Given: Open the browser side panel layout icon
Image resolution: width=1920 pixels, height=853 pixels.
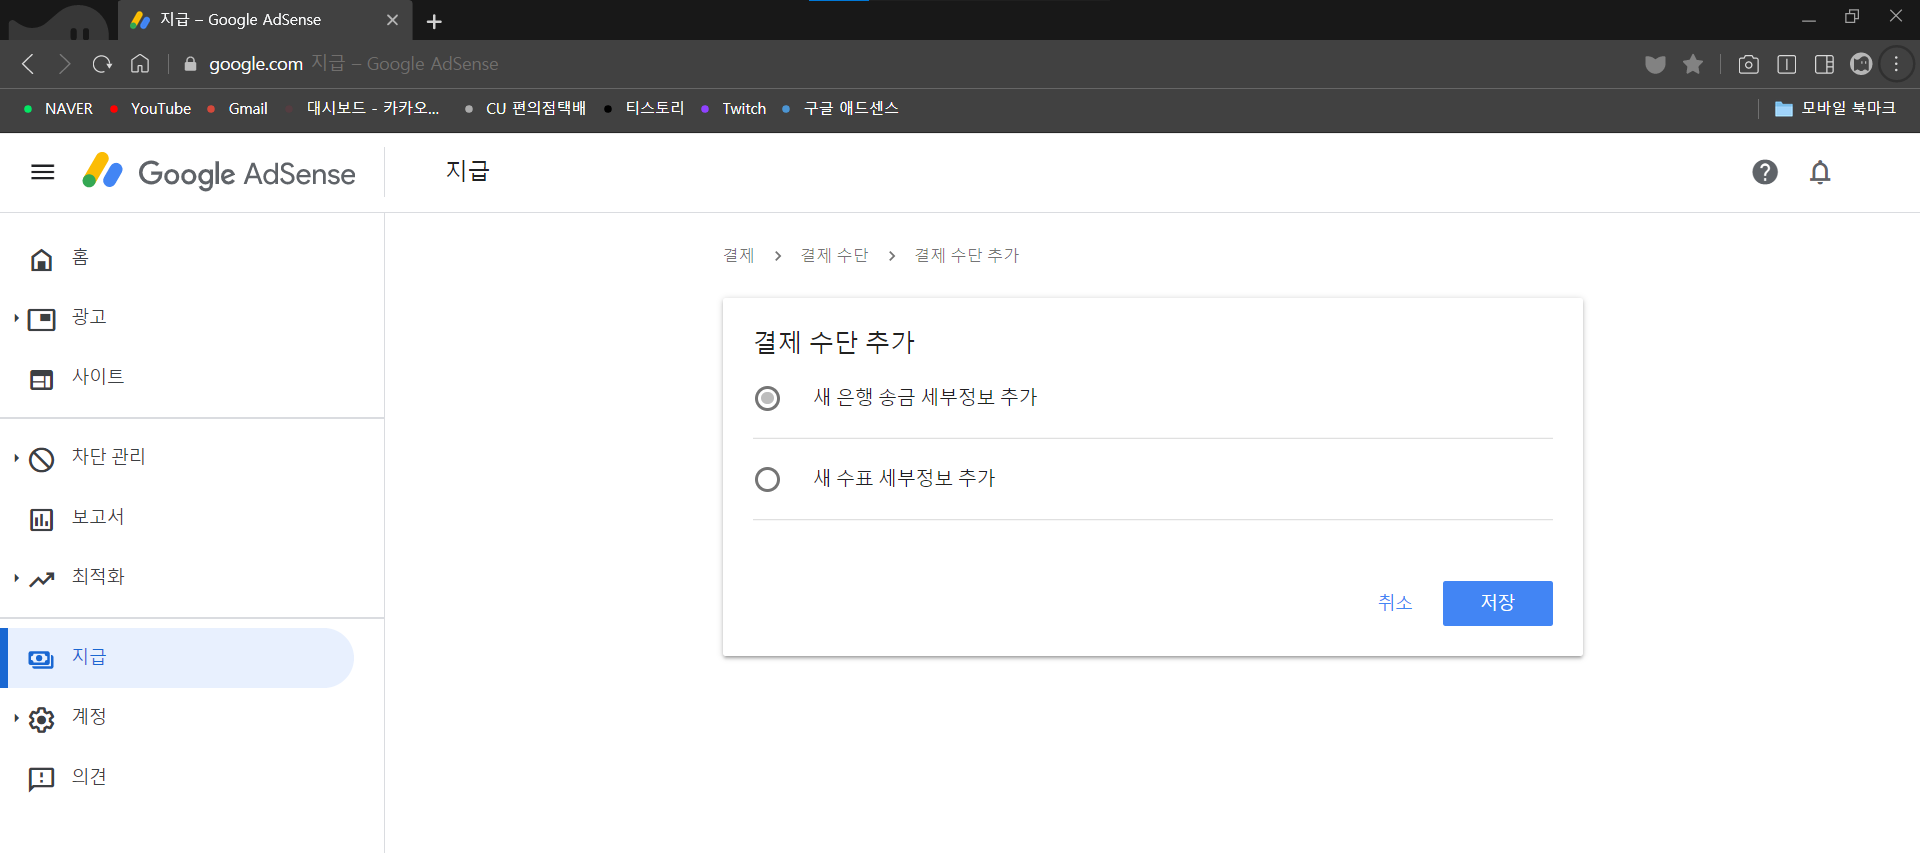Looking at the screenshot, I should pos(1824,64).
